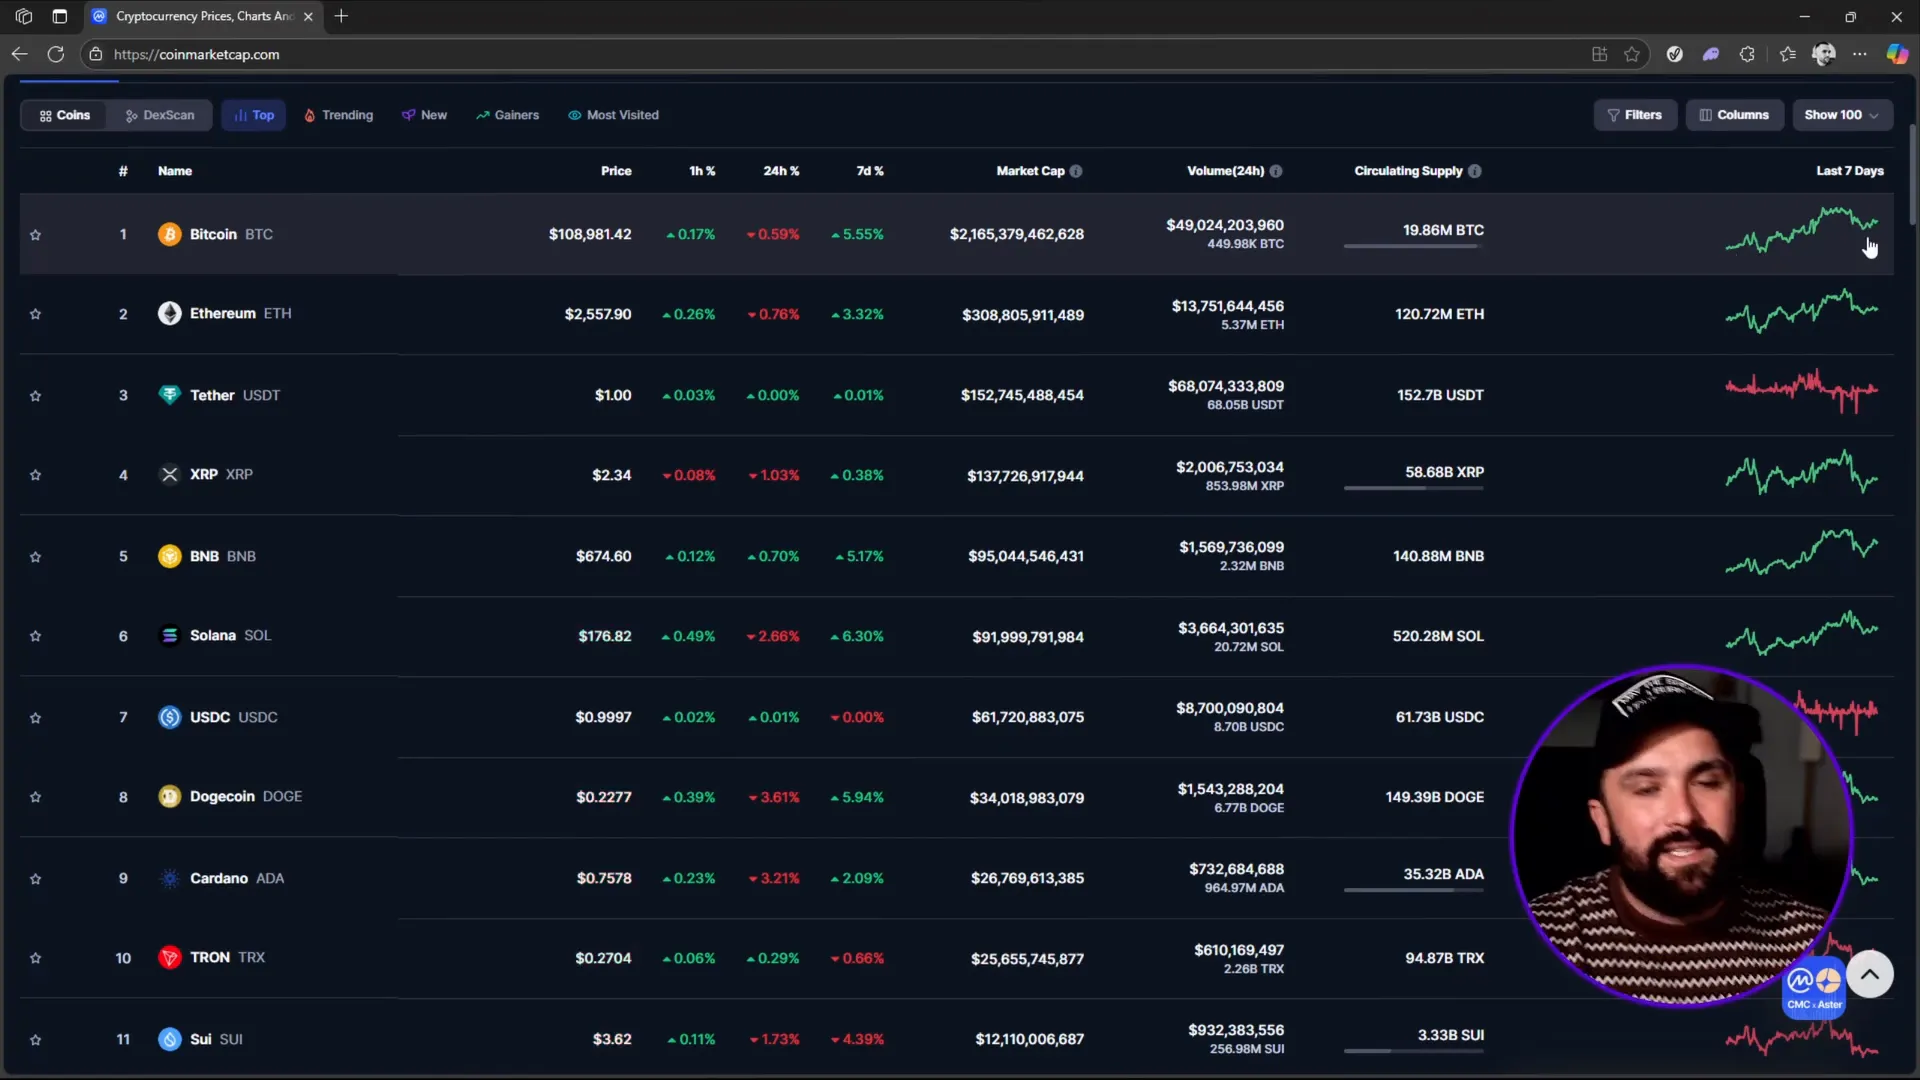The image size is (1920, 1080).
Task: Click the Cardano coin logo
Action: [x=169, y=878]
